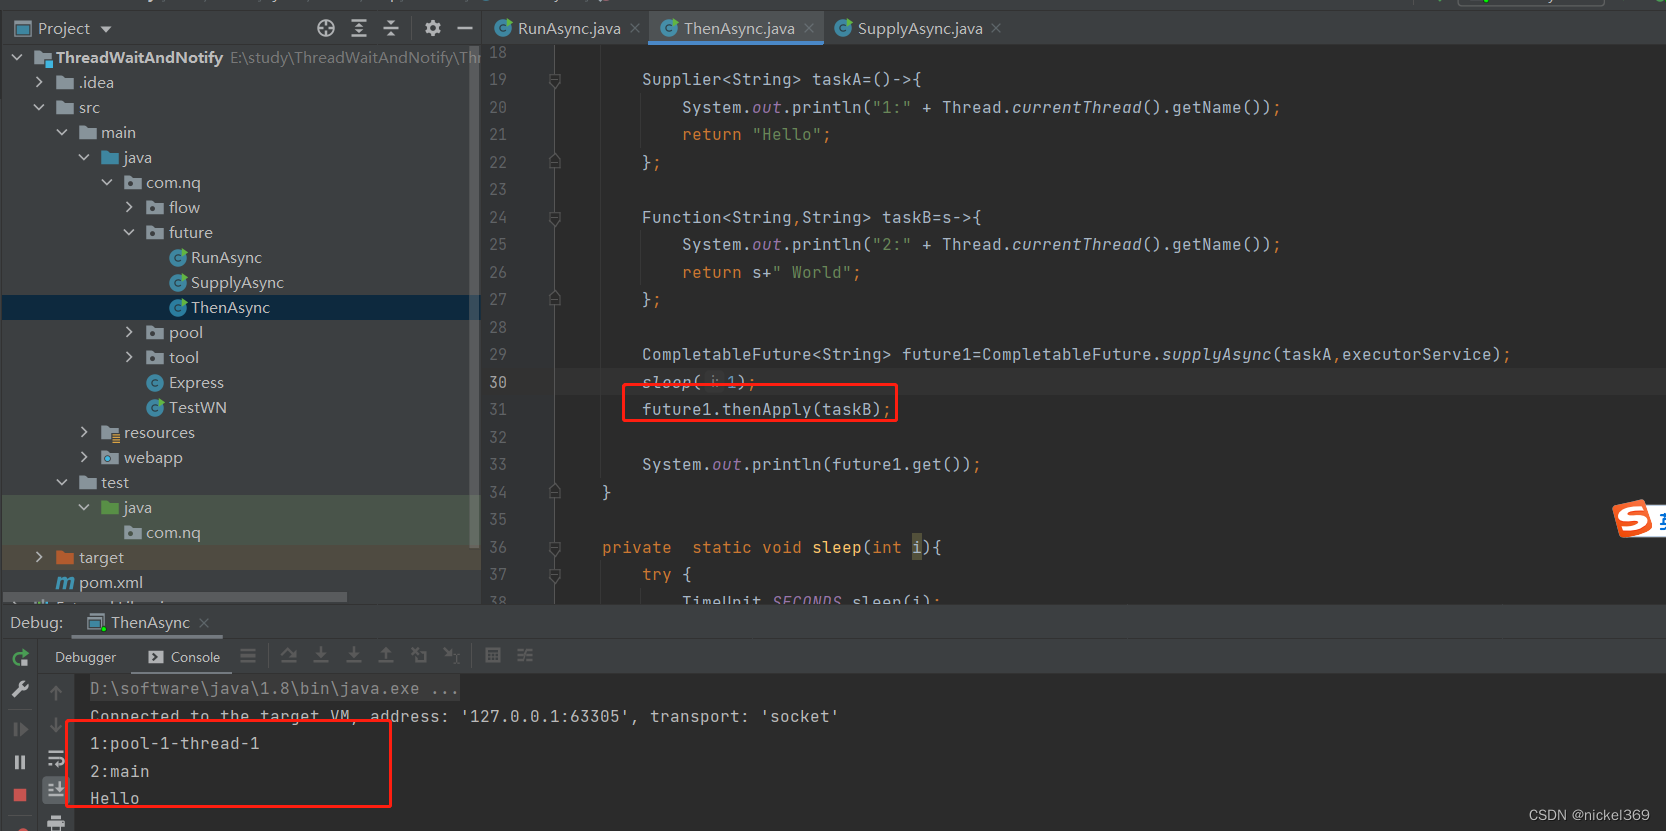Viewport: 1666px width, 831px height.
Task: Hide the Project tool window
Action: (x=464, y=28)
